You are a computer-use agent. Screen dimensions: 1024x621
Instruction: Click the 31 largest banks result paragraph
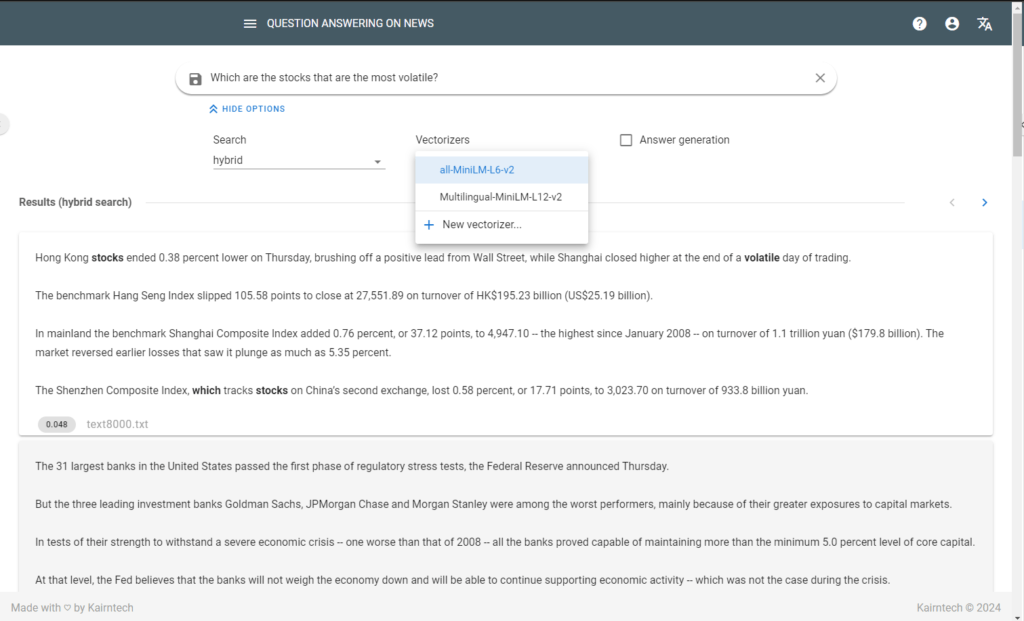pyautogui.click(x=352, y=466)
